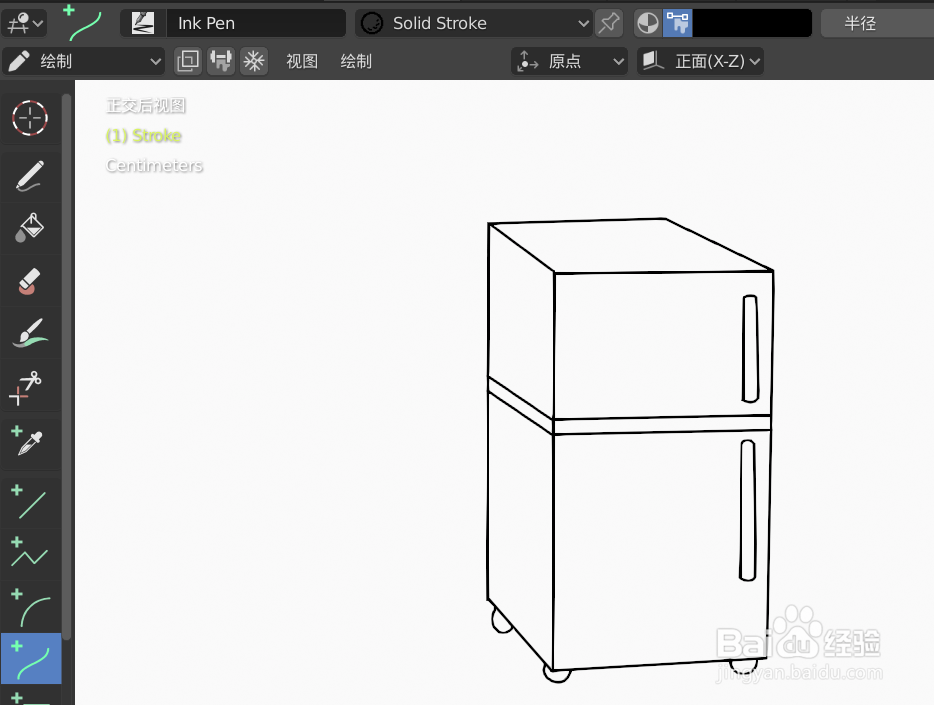Select the Tint brush tool
934x705 pixels.
click(30, 333)
